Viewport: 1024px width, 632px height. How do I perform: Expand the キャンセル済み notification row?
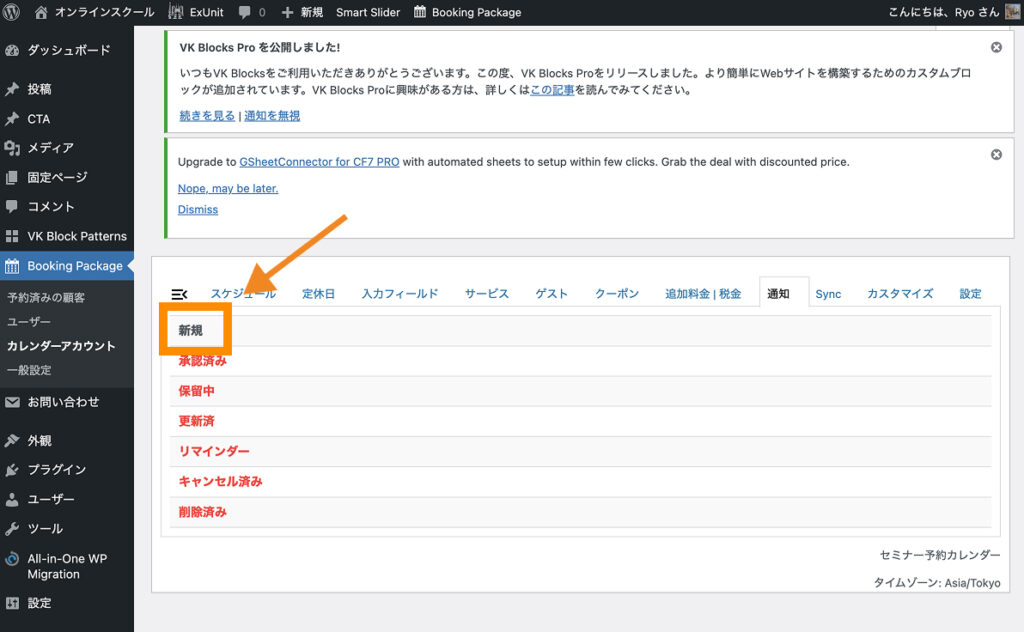click(220, 481)
